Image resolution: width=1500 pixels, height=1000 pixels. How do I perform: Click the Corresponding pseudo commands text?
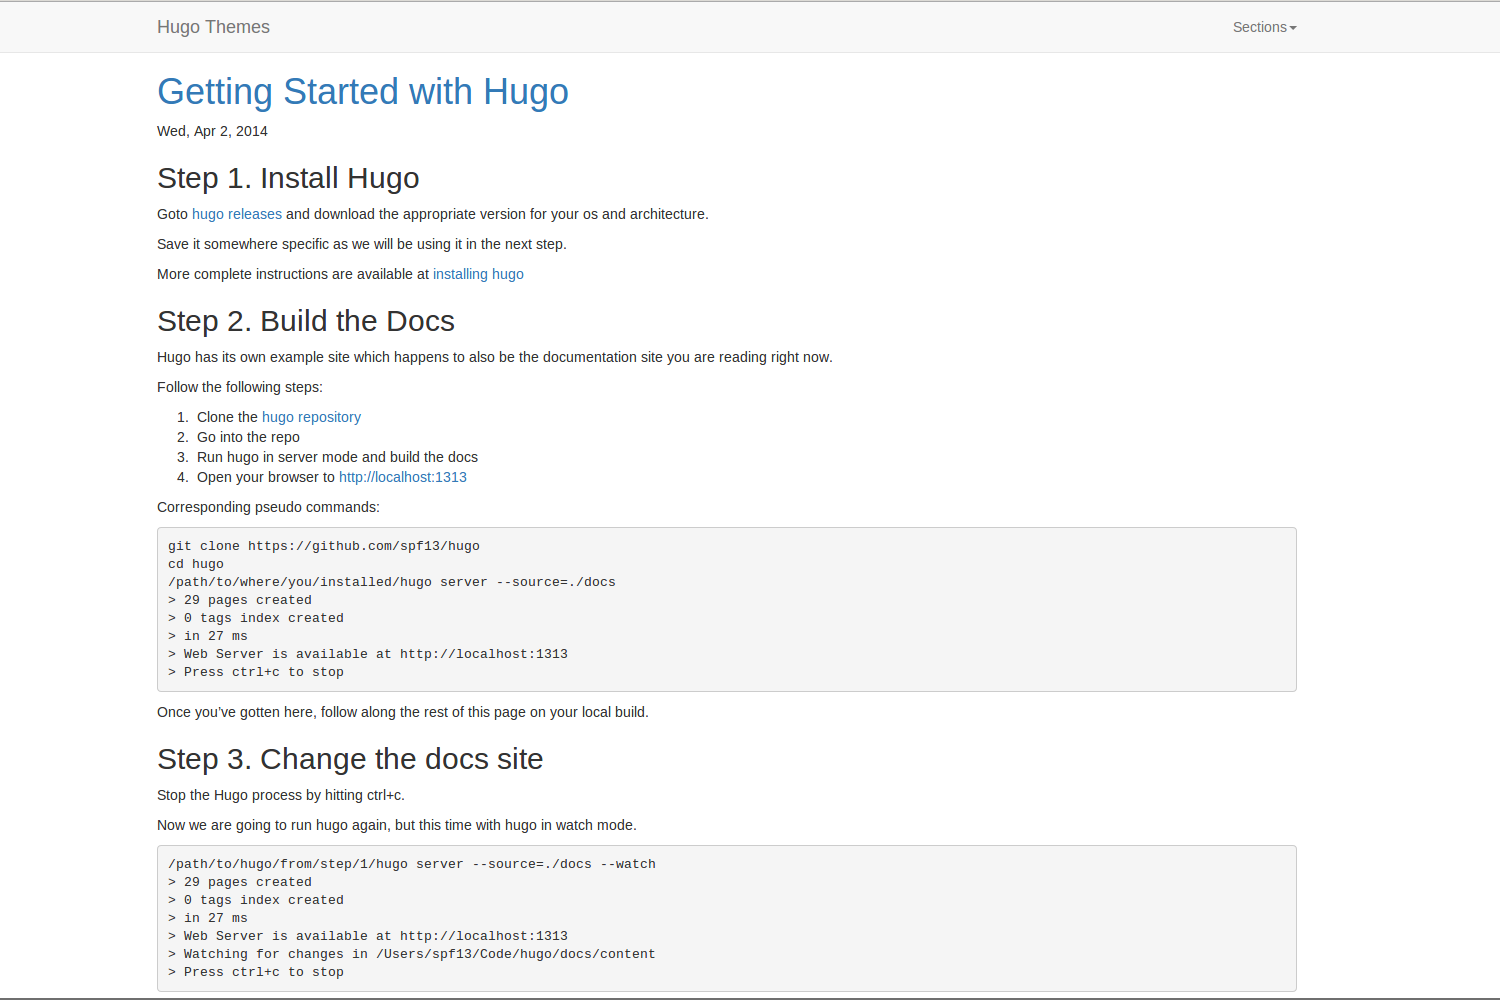pos(268,507)
